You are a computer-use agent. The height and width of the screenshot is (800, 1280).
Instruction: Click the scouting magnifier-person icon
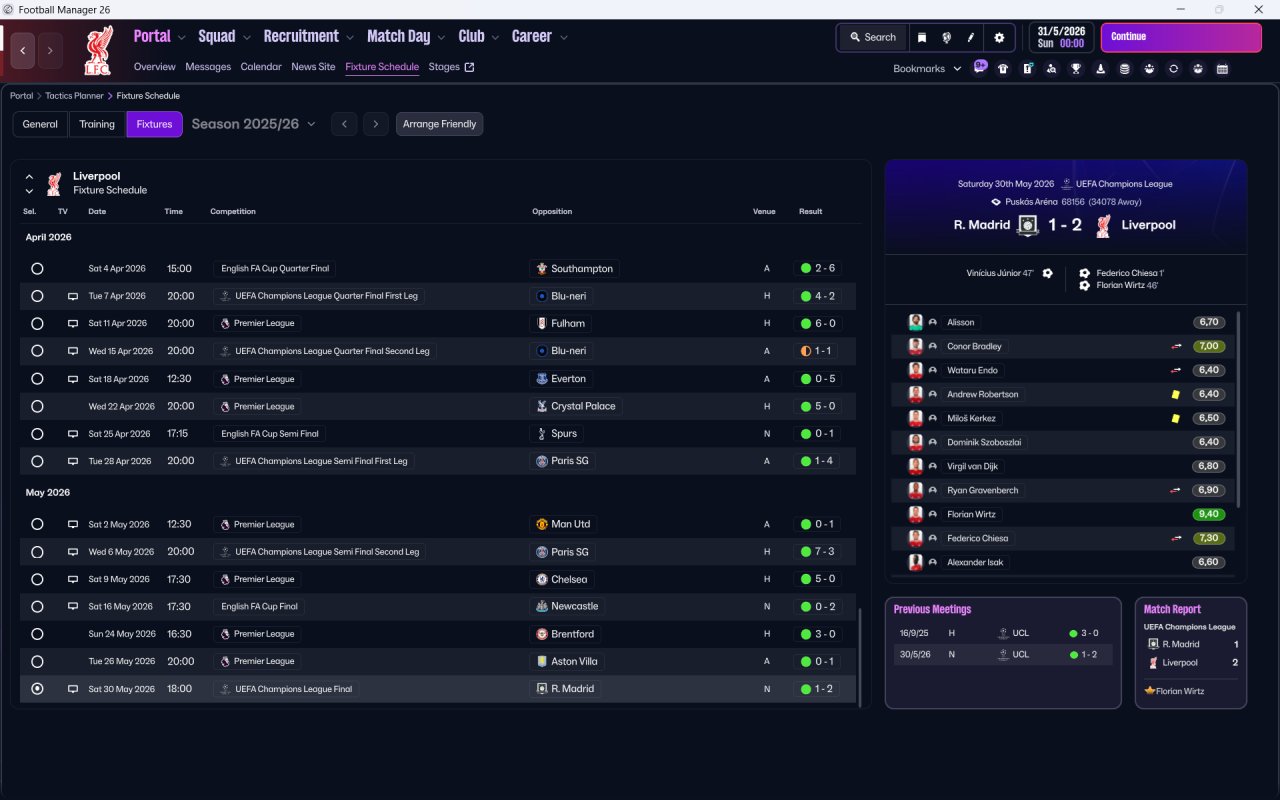[1051, 69]
